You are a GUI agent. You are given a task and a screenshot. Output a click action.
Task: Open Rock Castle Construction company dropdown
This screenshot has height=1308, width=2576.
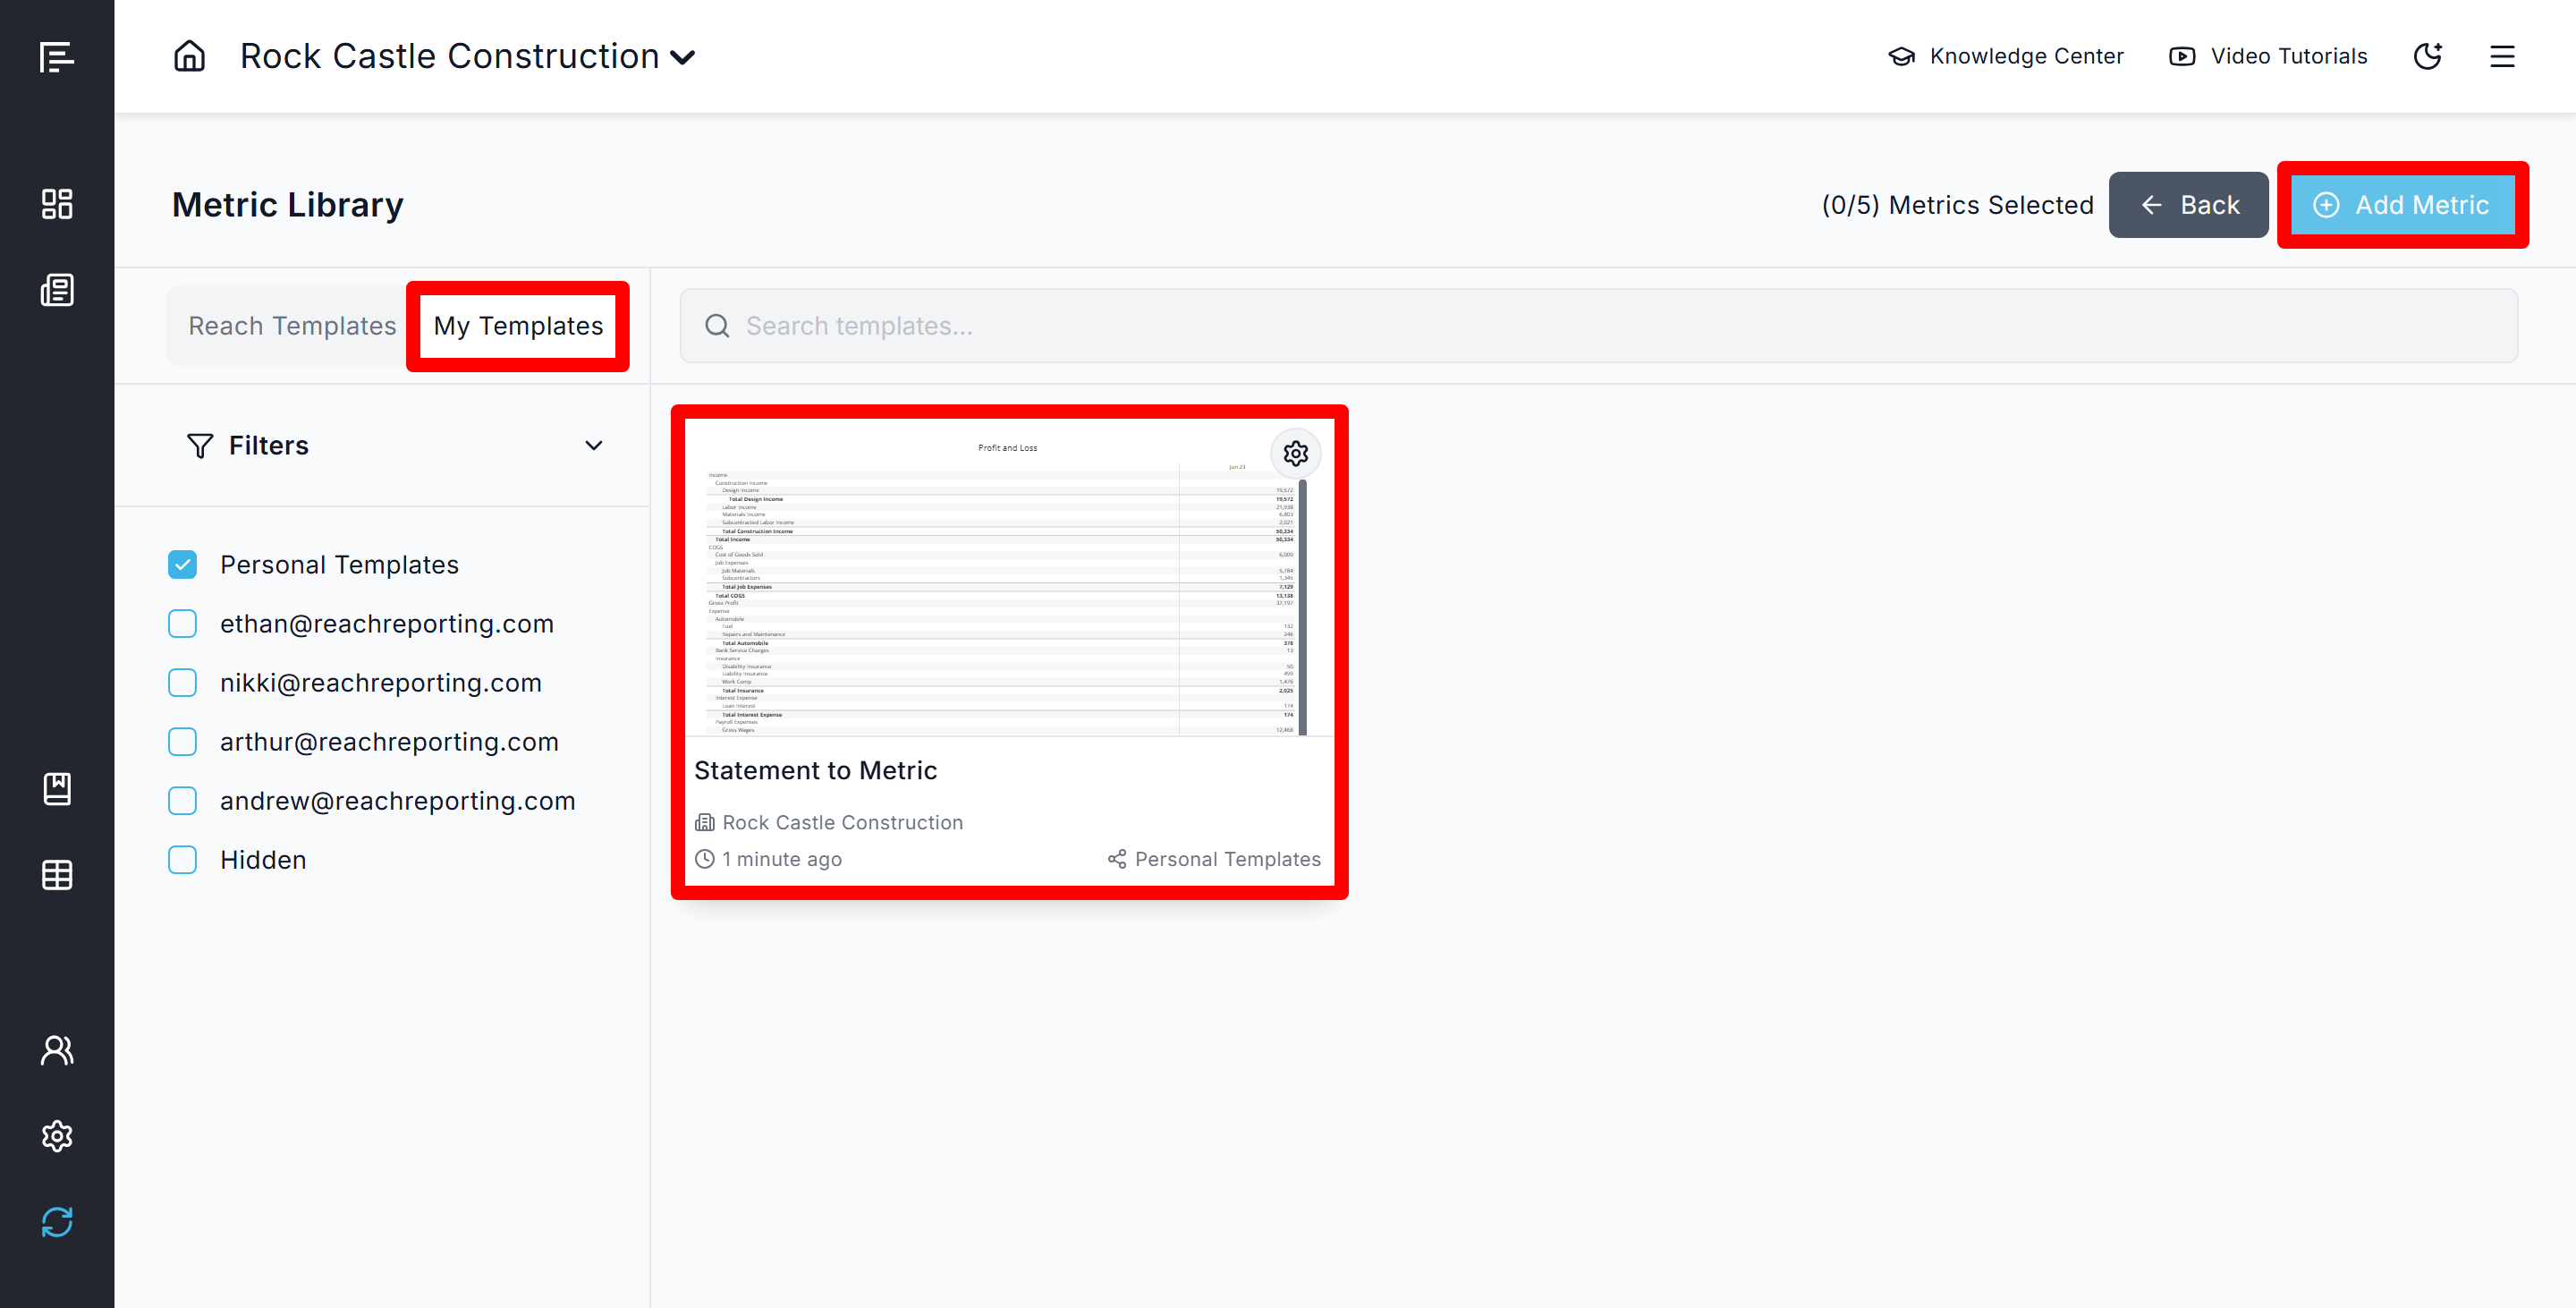point(468,56)
